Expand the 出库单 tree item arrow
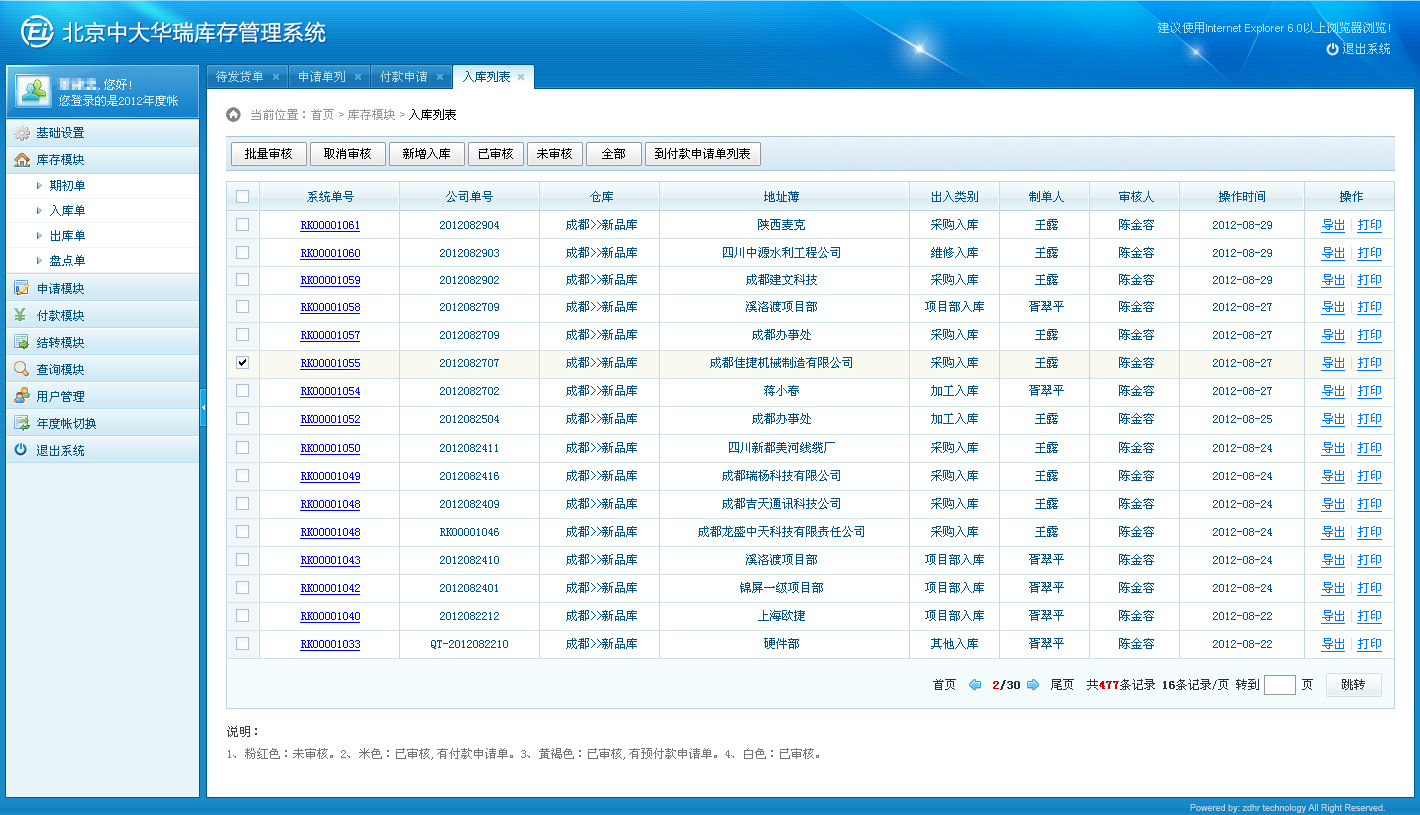The width and height of the screenshot is (1420, 815). pos(39,236)
